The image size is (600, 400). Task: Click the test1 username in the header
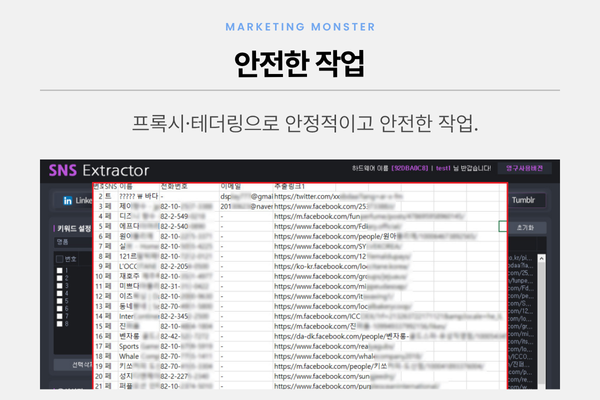pos(443,168)
